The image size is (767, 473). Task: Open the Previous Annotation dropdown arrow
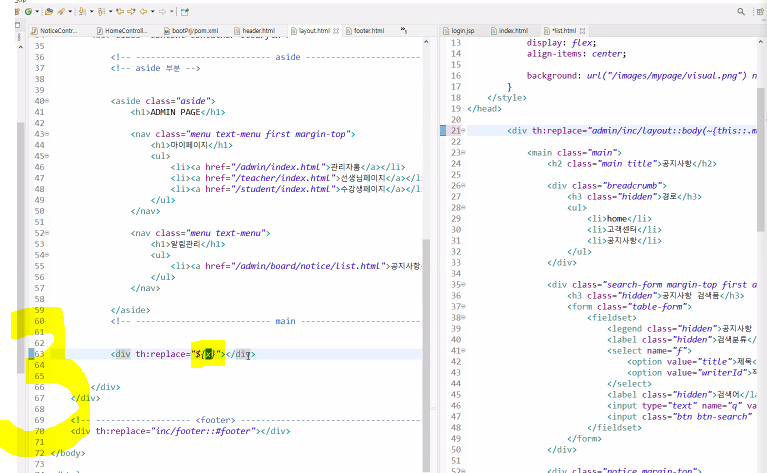111,11
